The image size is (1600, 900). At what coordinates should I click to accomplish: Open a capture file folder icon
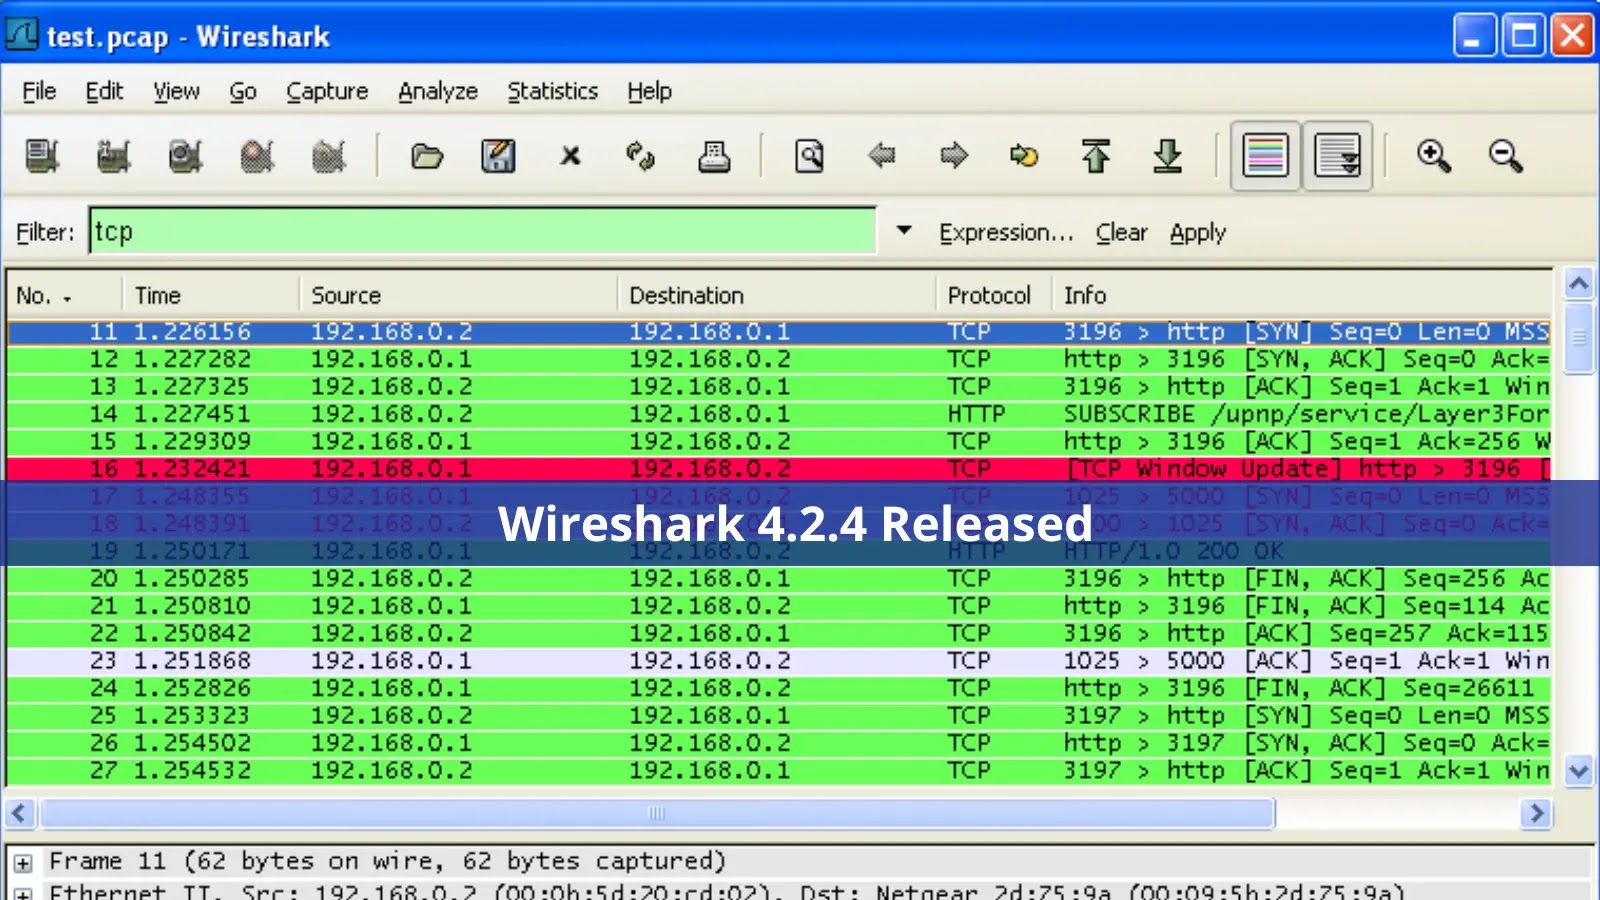[x=427, y=156]
